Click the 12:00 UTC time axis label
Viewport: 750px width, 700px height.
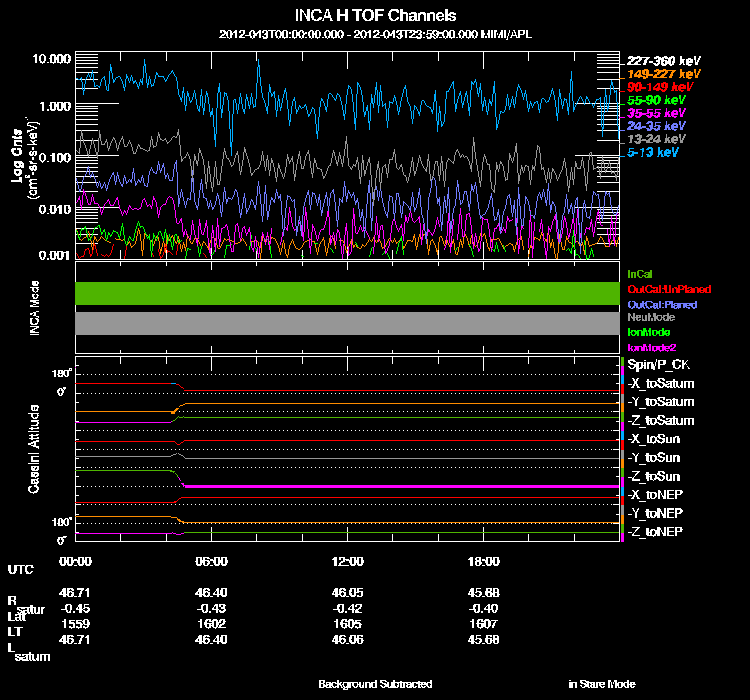(x=347, y=561)
